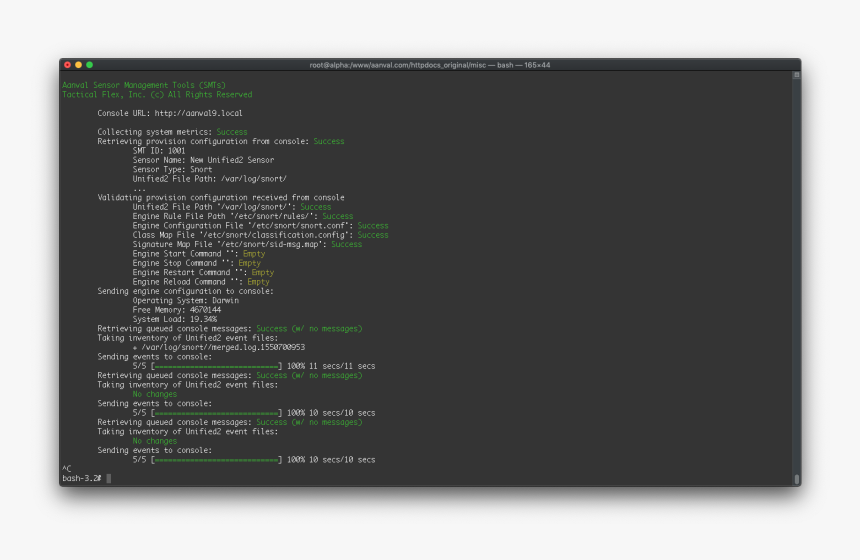Click Success after Collecting system metrics
The width and height of the screenshot is (860, 560).
pos(232,132)
